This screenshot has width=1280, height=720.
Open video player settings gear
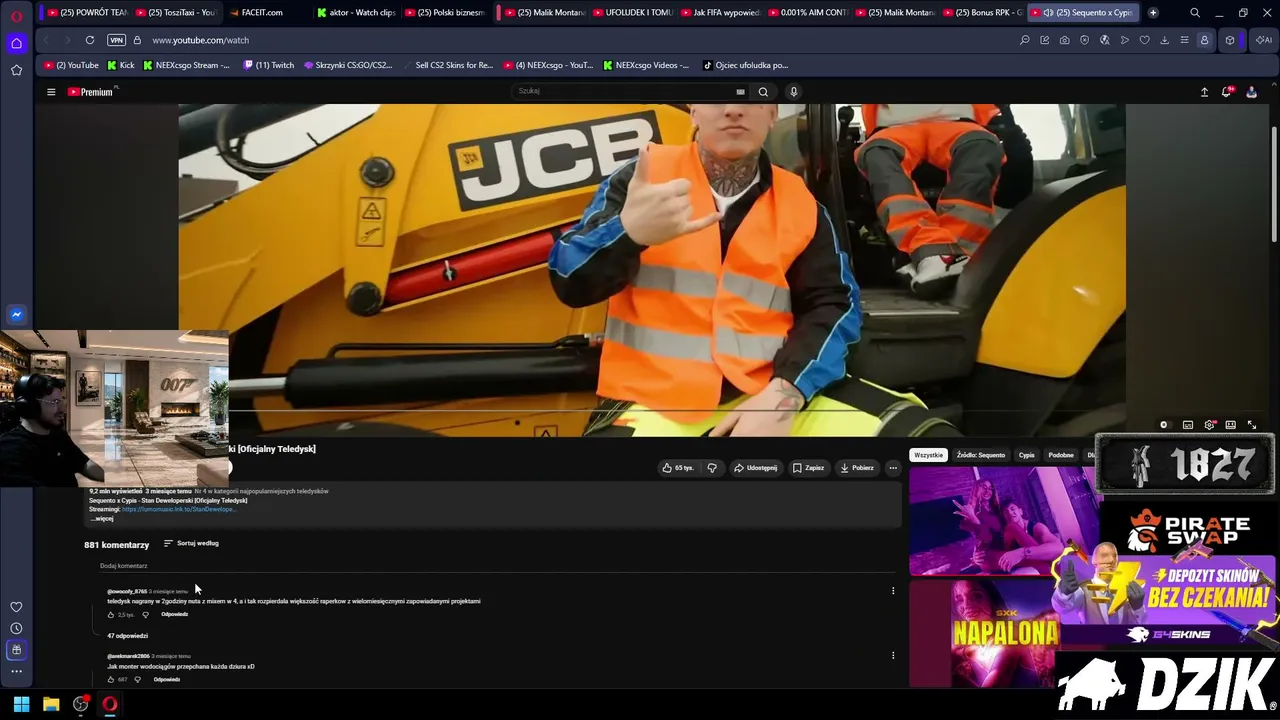pyautogui.click(x=1210, y=425)
